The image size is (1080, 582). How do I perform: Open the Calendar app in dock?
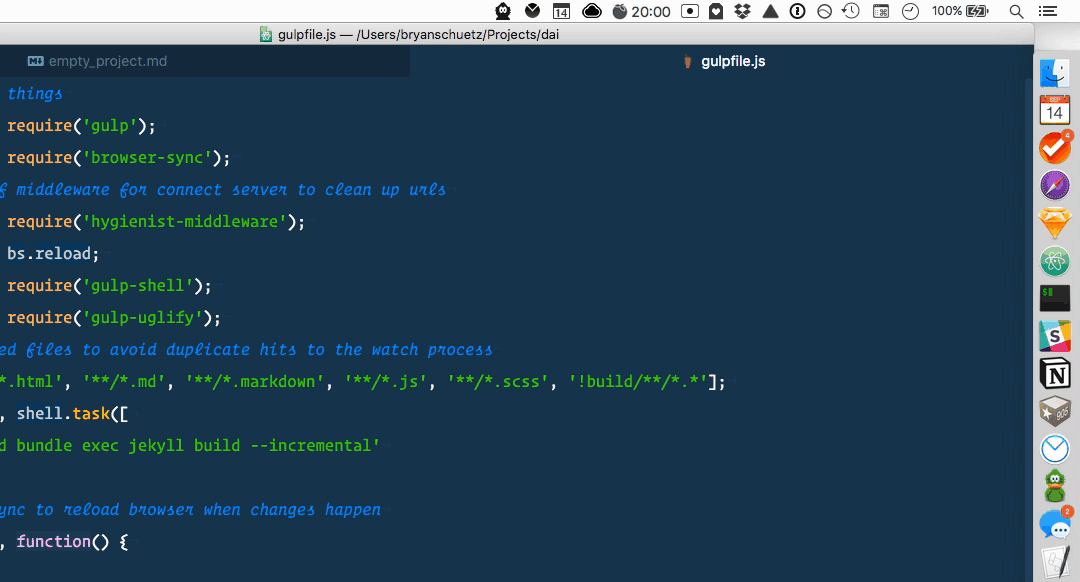click(1055, 110)
